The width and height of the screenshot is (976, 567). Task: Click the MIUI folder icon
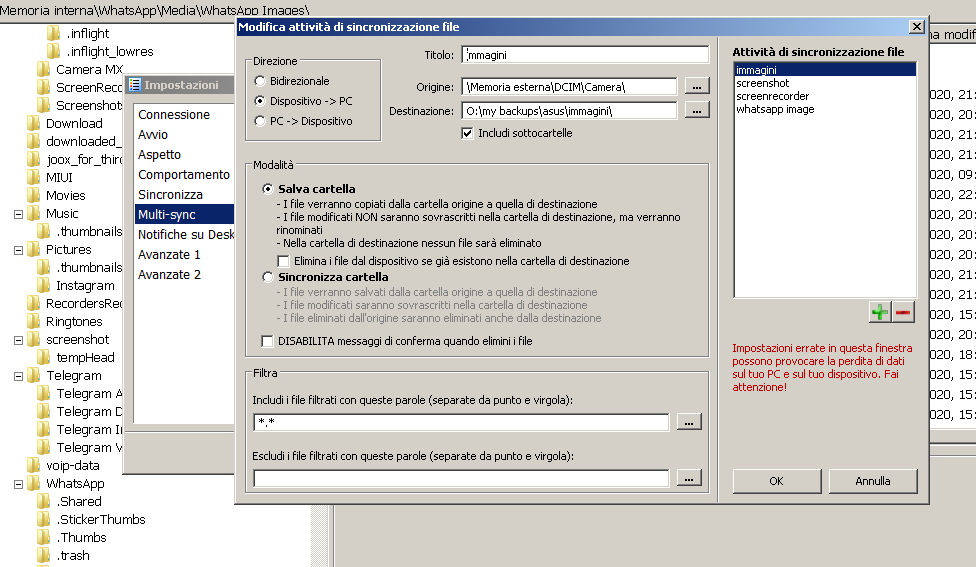[x=34, y=177]
